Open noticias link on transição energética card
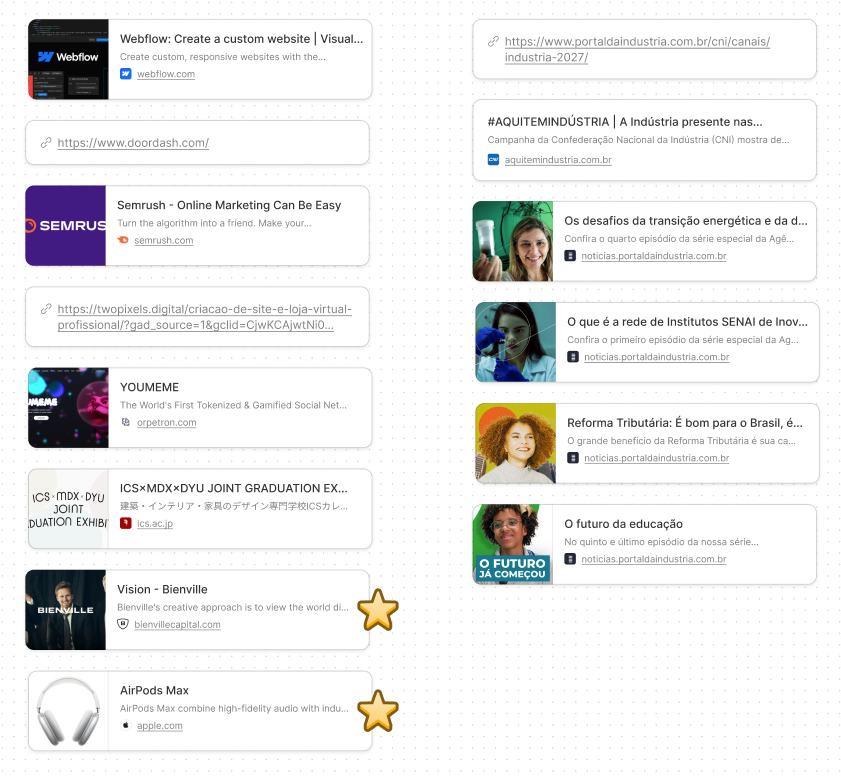This screenshot has height=778, width=841. 653,256
